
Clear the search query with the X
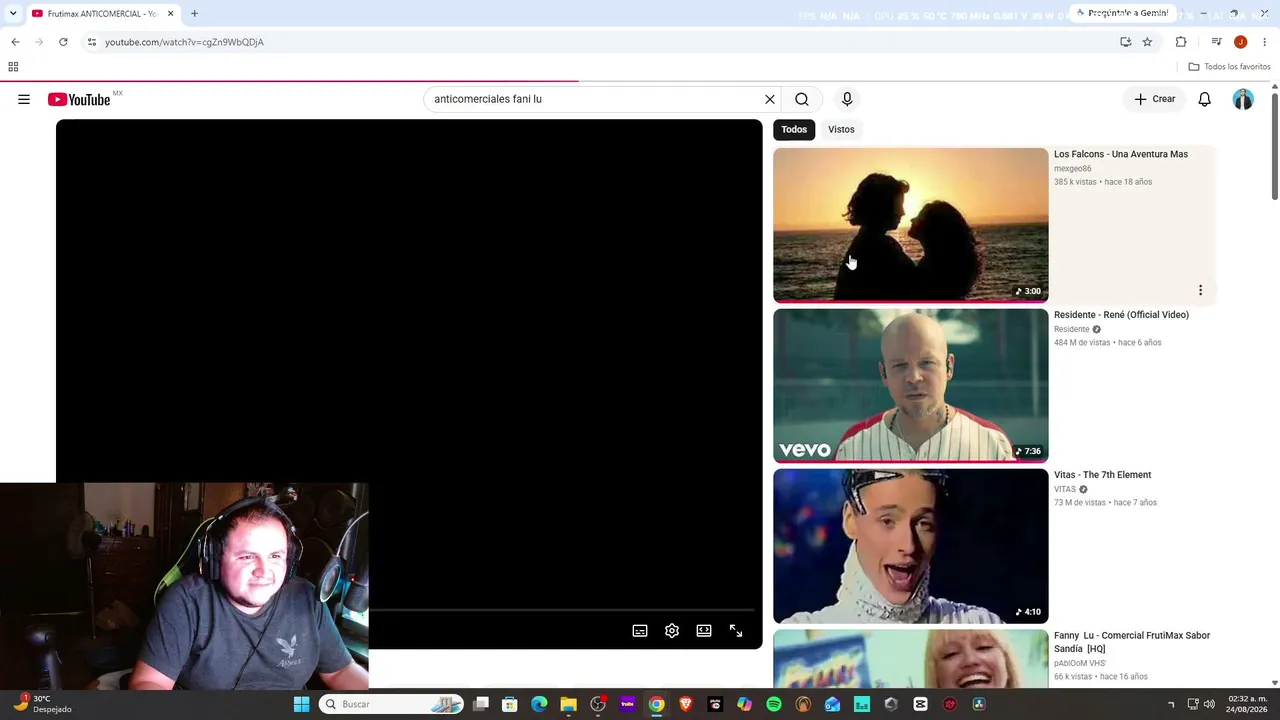pyautogui.click(x=770, y=99)
